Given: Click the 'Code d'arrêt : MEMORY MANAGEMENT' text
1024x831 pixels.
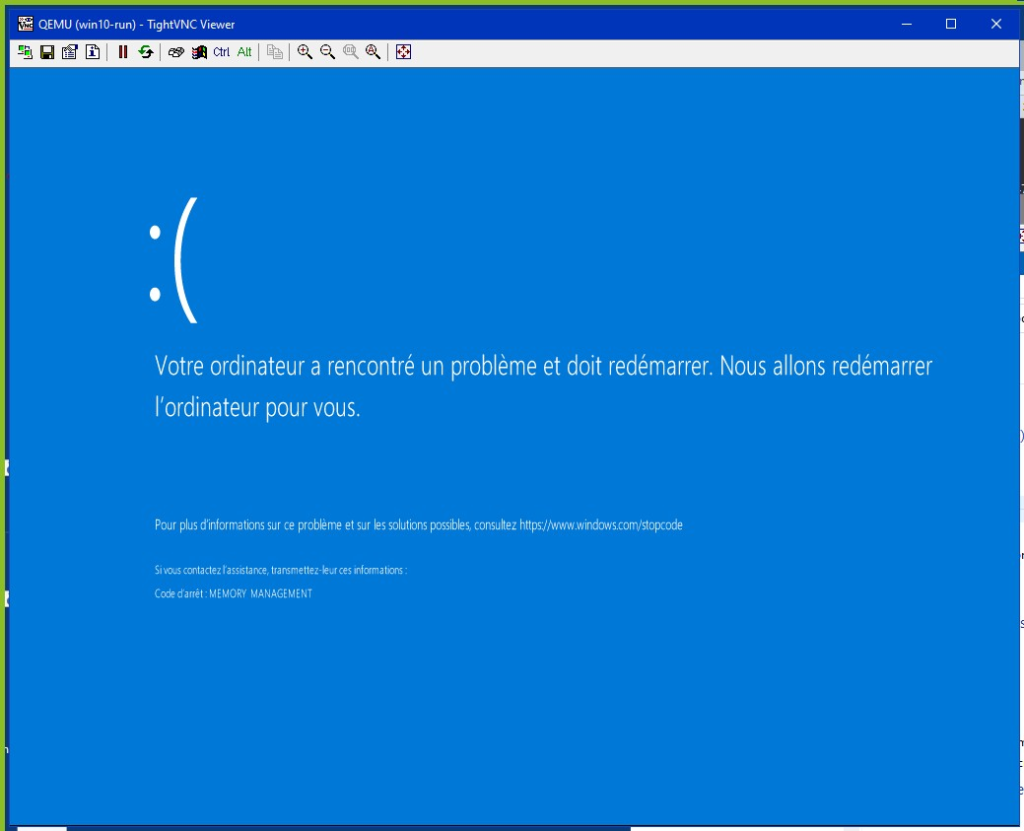Looking at the screenshot, I should [233, 593].
